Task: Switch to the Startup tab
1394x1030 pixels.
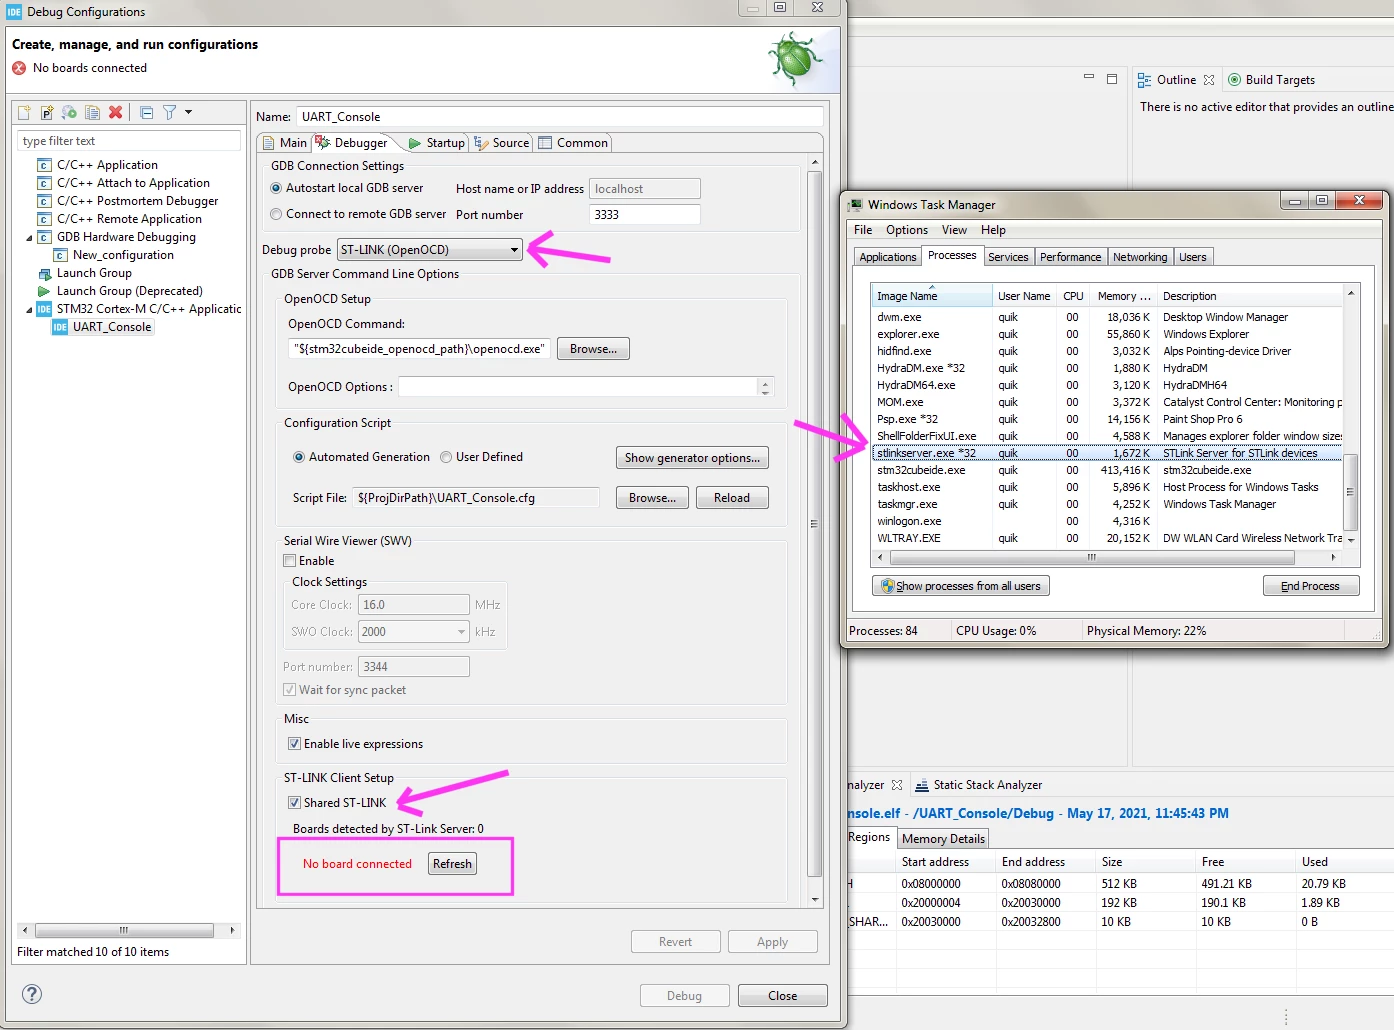Action: coord(437,143)
